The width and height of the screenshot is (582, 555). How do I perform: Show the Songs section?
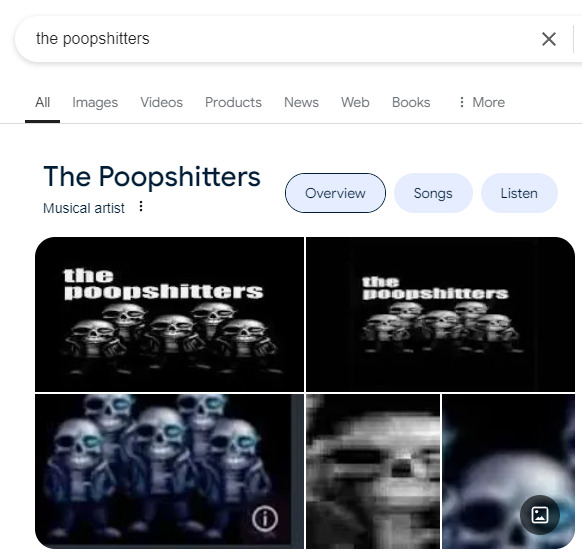click(x=433, y=193)
